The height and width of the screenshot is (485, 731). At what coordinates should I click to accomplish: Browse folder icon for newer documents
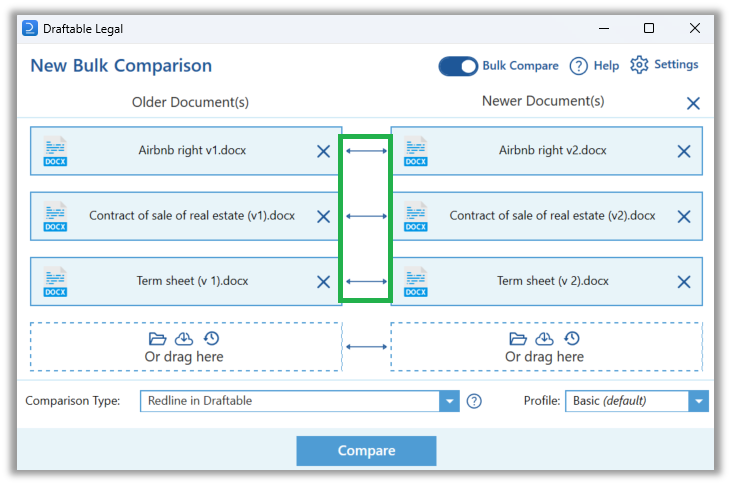(518, 339)
